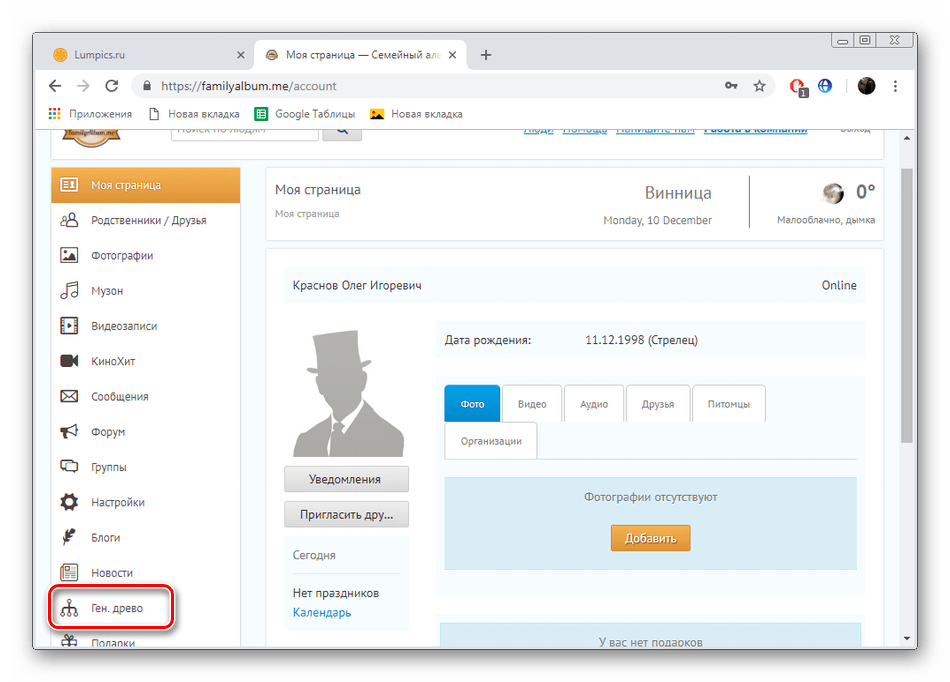Click the site search magnifier button
Viewport: 950px width, 682px height.
342,133
